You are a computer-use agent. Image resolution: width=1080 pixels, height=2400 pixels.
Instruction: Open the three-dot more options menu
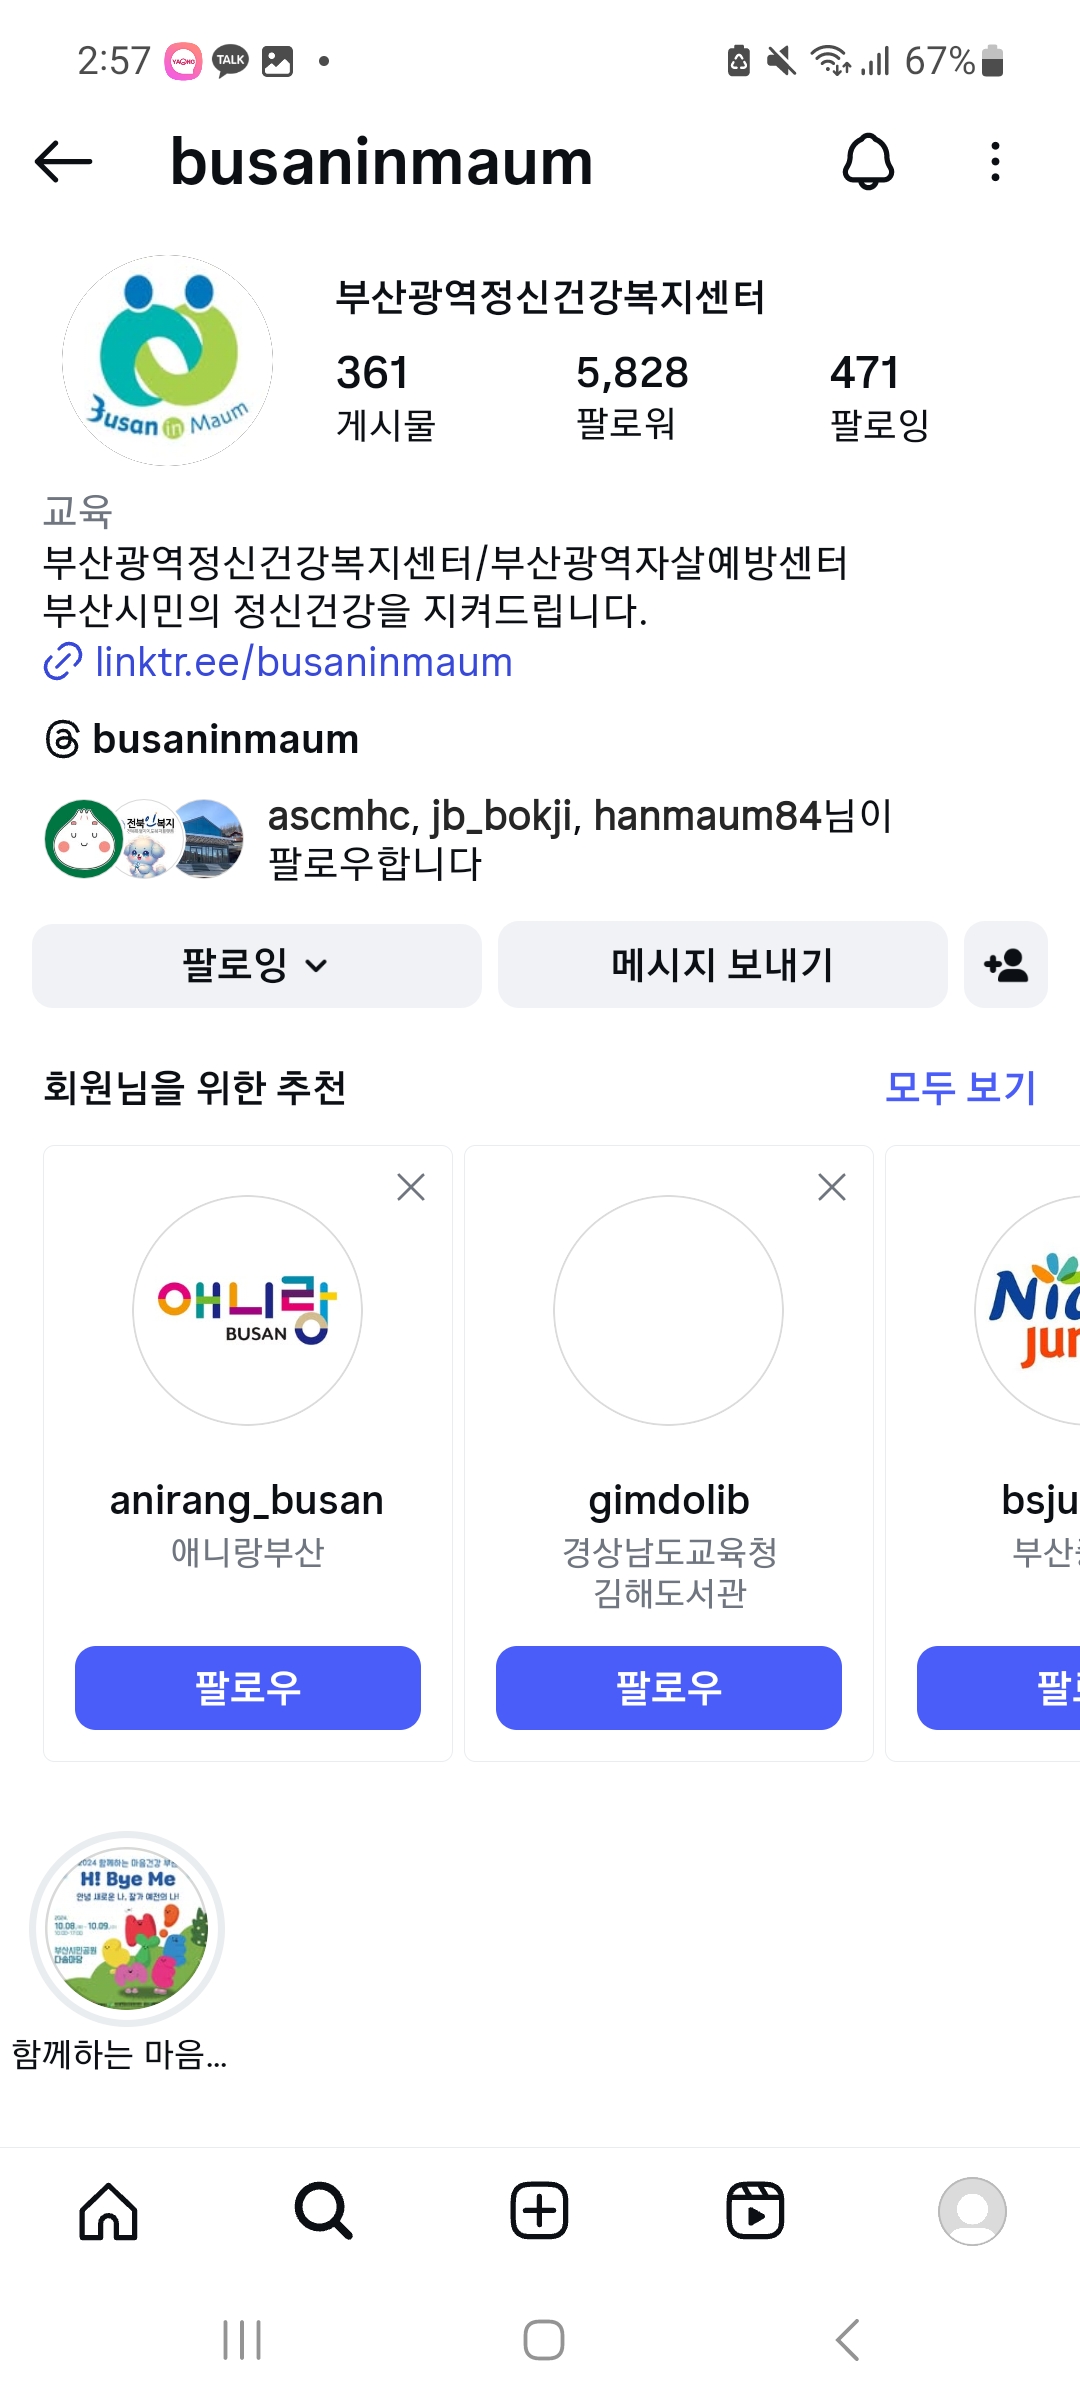click(994, 162)
